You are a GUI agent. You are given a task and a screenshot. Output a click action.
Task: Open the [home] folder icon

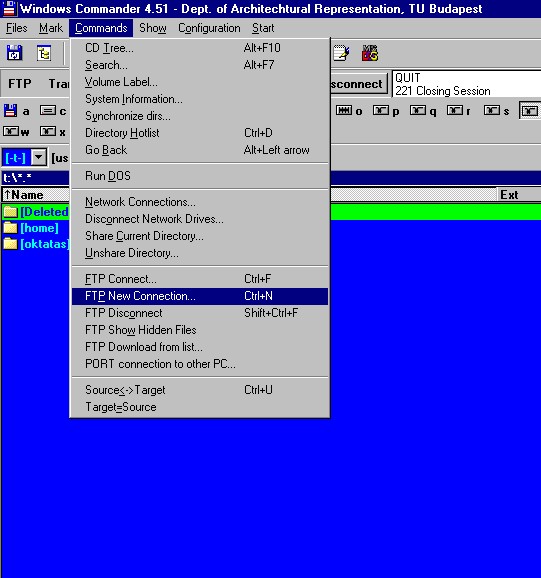[10, 228]
